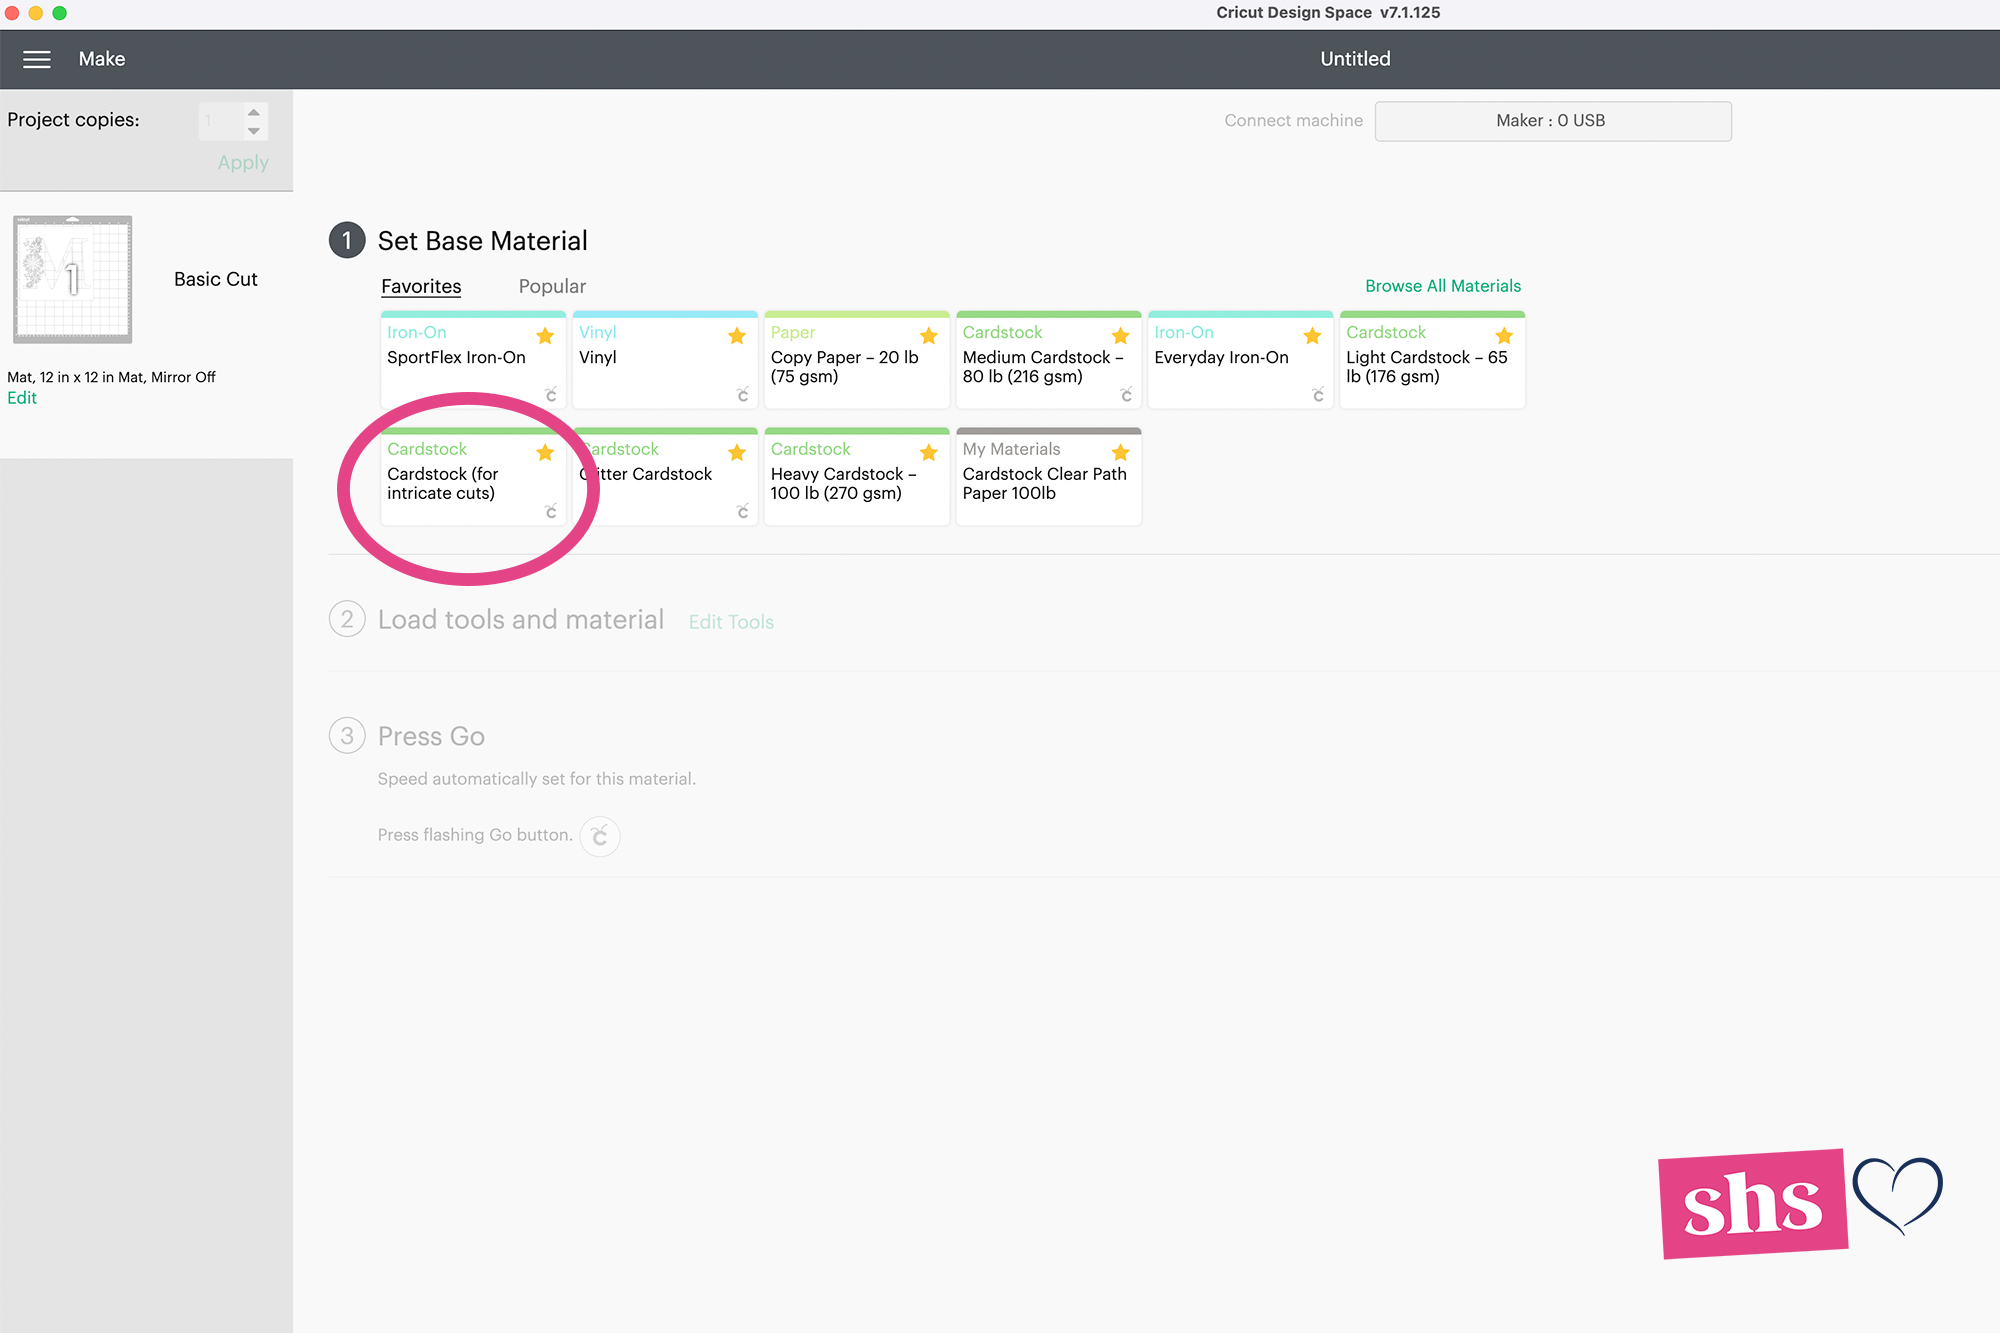Click the Press Go step heading
2000x1333 pixels.
tap(431, 737)
